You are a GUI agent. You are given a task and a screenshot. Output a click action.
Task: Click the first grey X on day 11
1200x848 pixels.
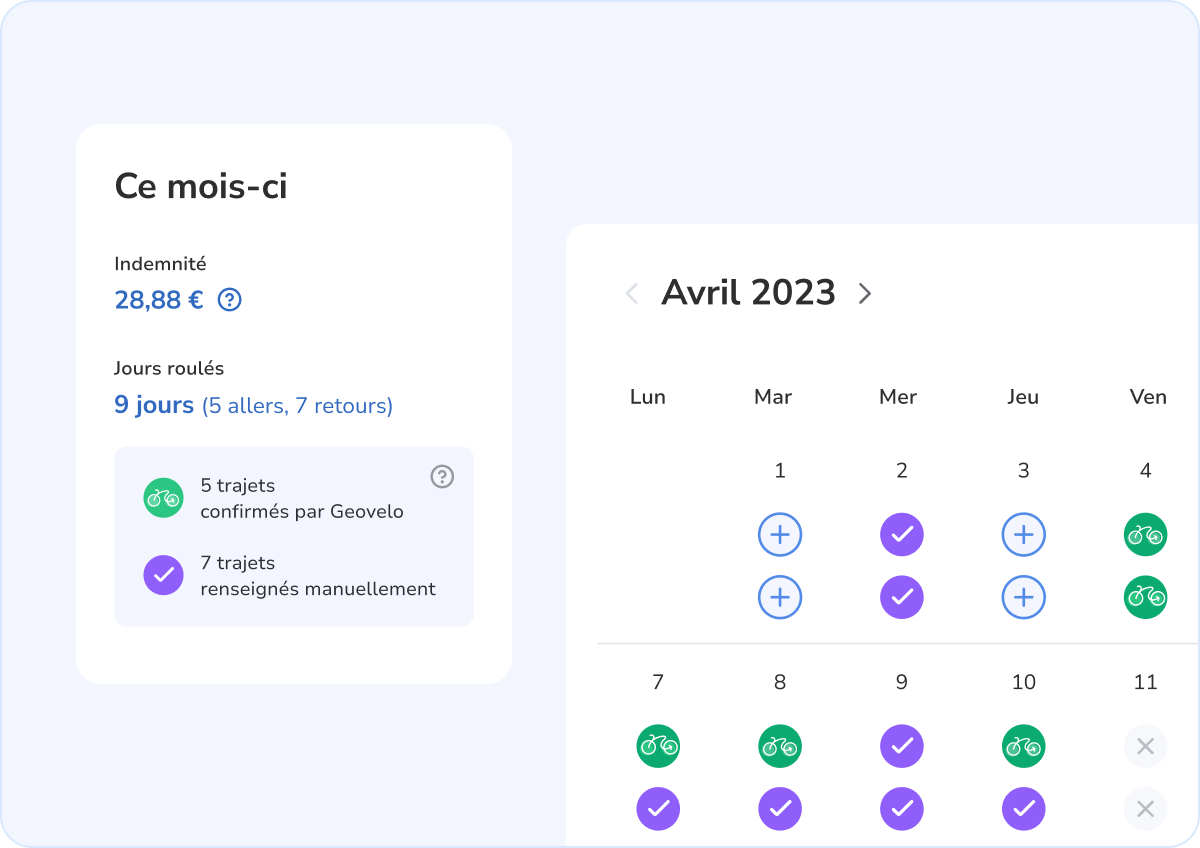[x=1146, y=746]
